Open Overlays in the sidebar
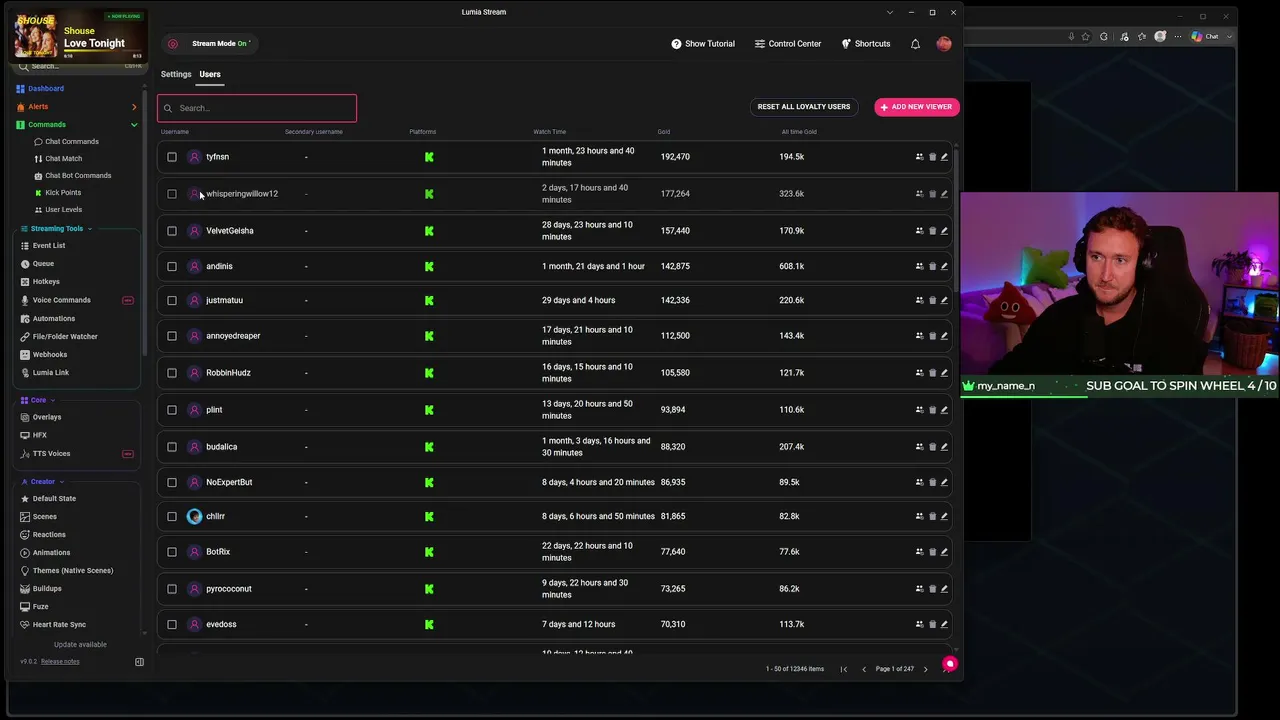This screenshot has height=720, width=1280. point(41,417)
